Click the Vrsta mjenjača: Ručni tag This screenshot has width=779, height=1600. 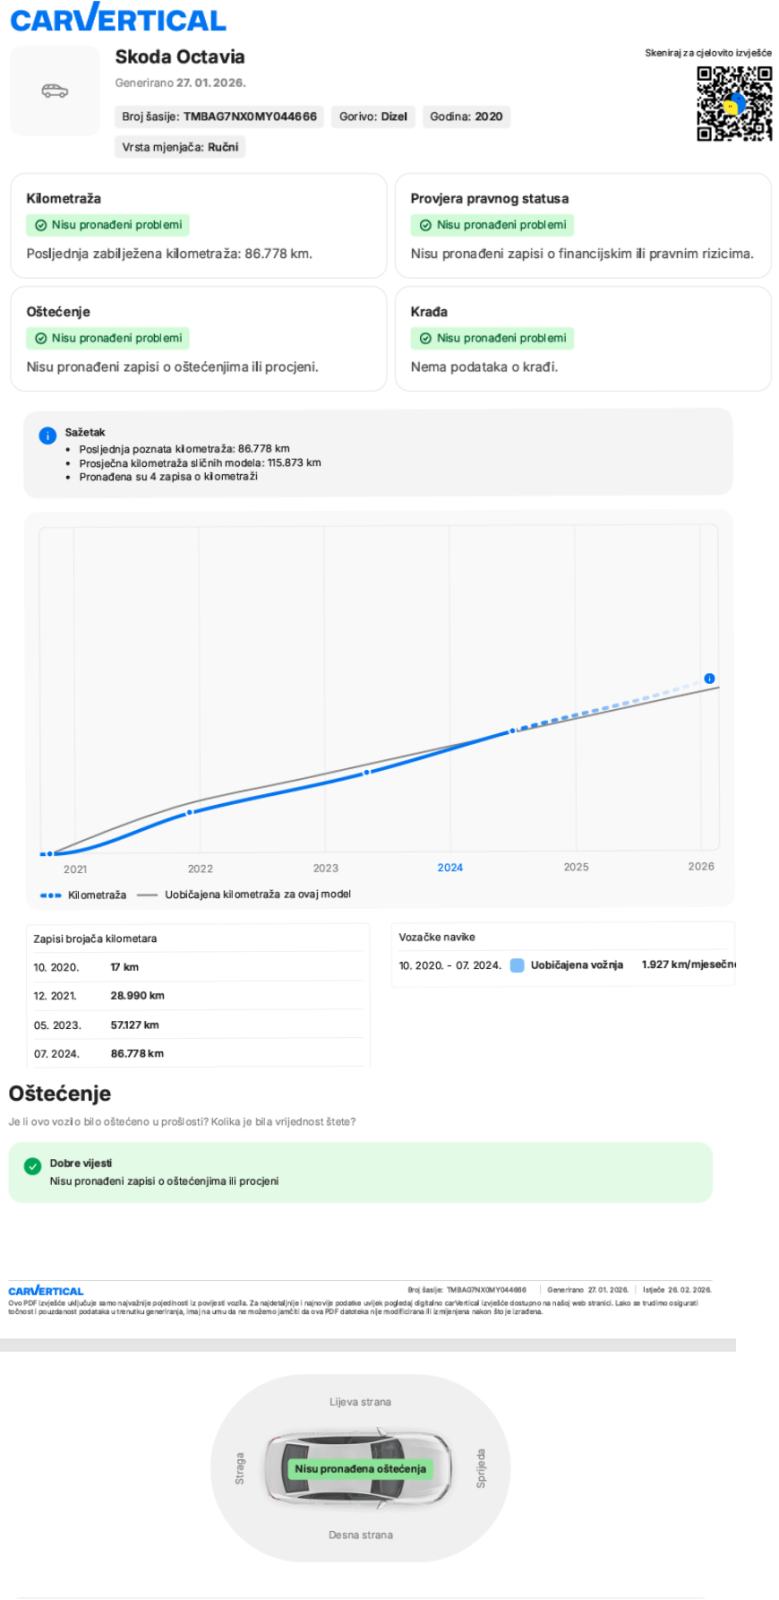(x=180, y=148)
